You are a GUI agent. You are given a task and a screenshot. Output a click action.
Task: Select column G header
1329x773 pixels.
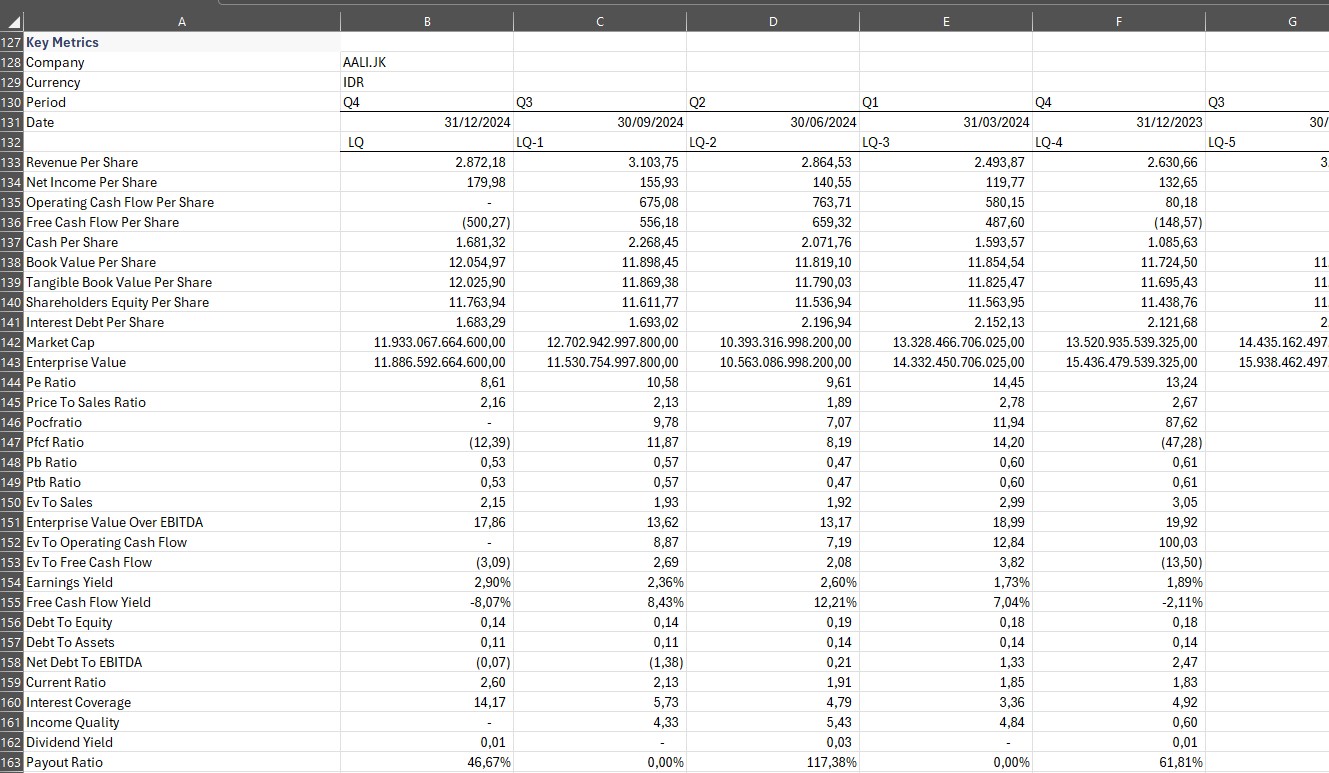coord(1291,21)
